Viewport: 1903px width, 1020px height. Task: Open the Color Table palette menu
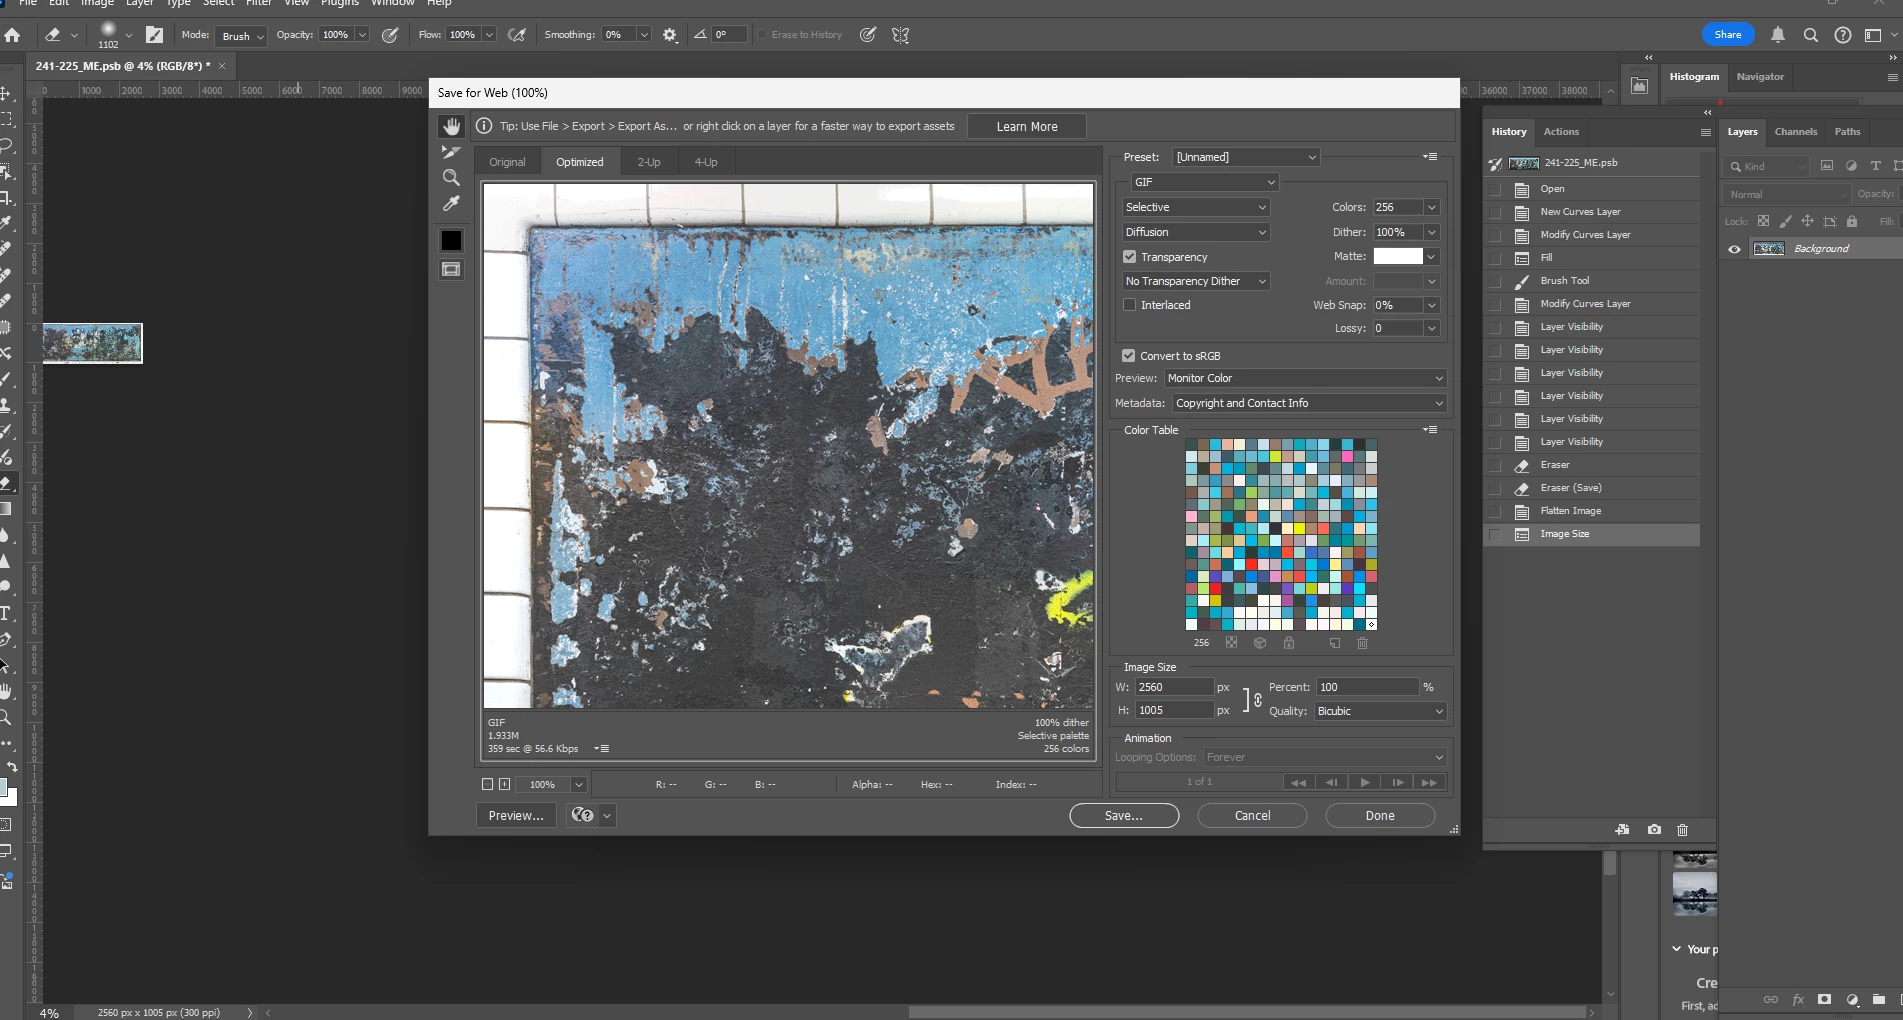(1431, 430)
